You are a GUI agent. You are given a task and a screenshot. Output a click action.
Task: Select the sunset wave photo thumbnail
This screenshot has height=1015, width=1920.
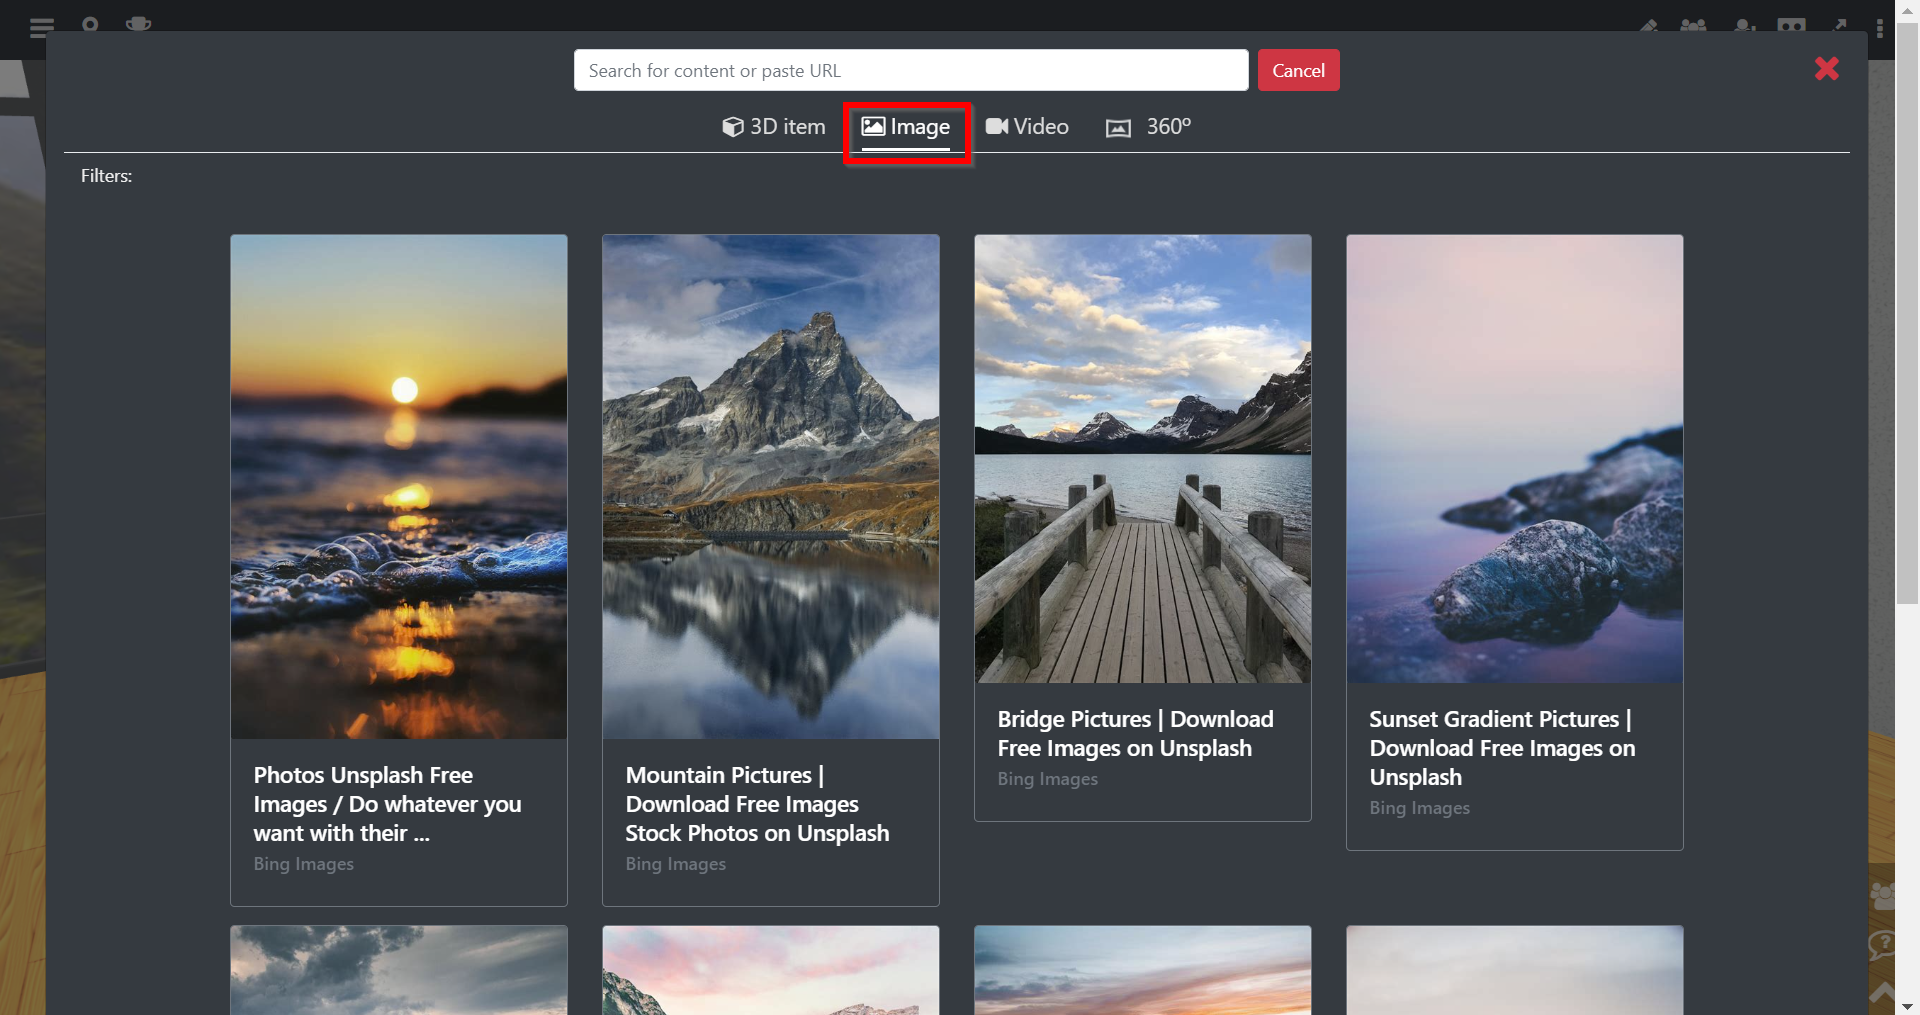(399, 487)
